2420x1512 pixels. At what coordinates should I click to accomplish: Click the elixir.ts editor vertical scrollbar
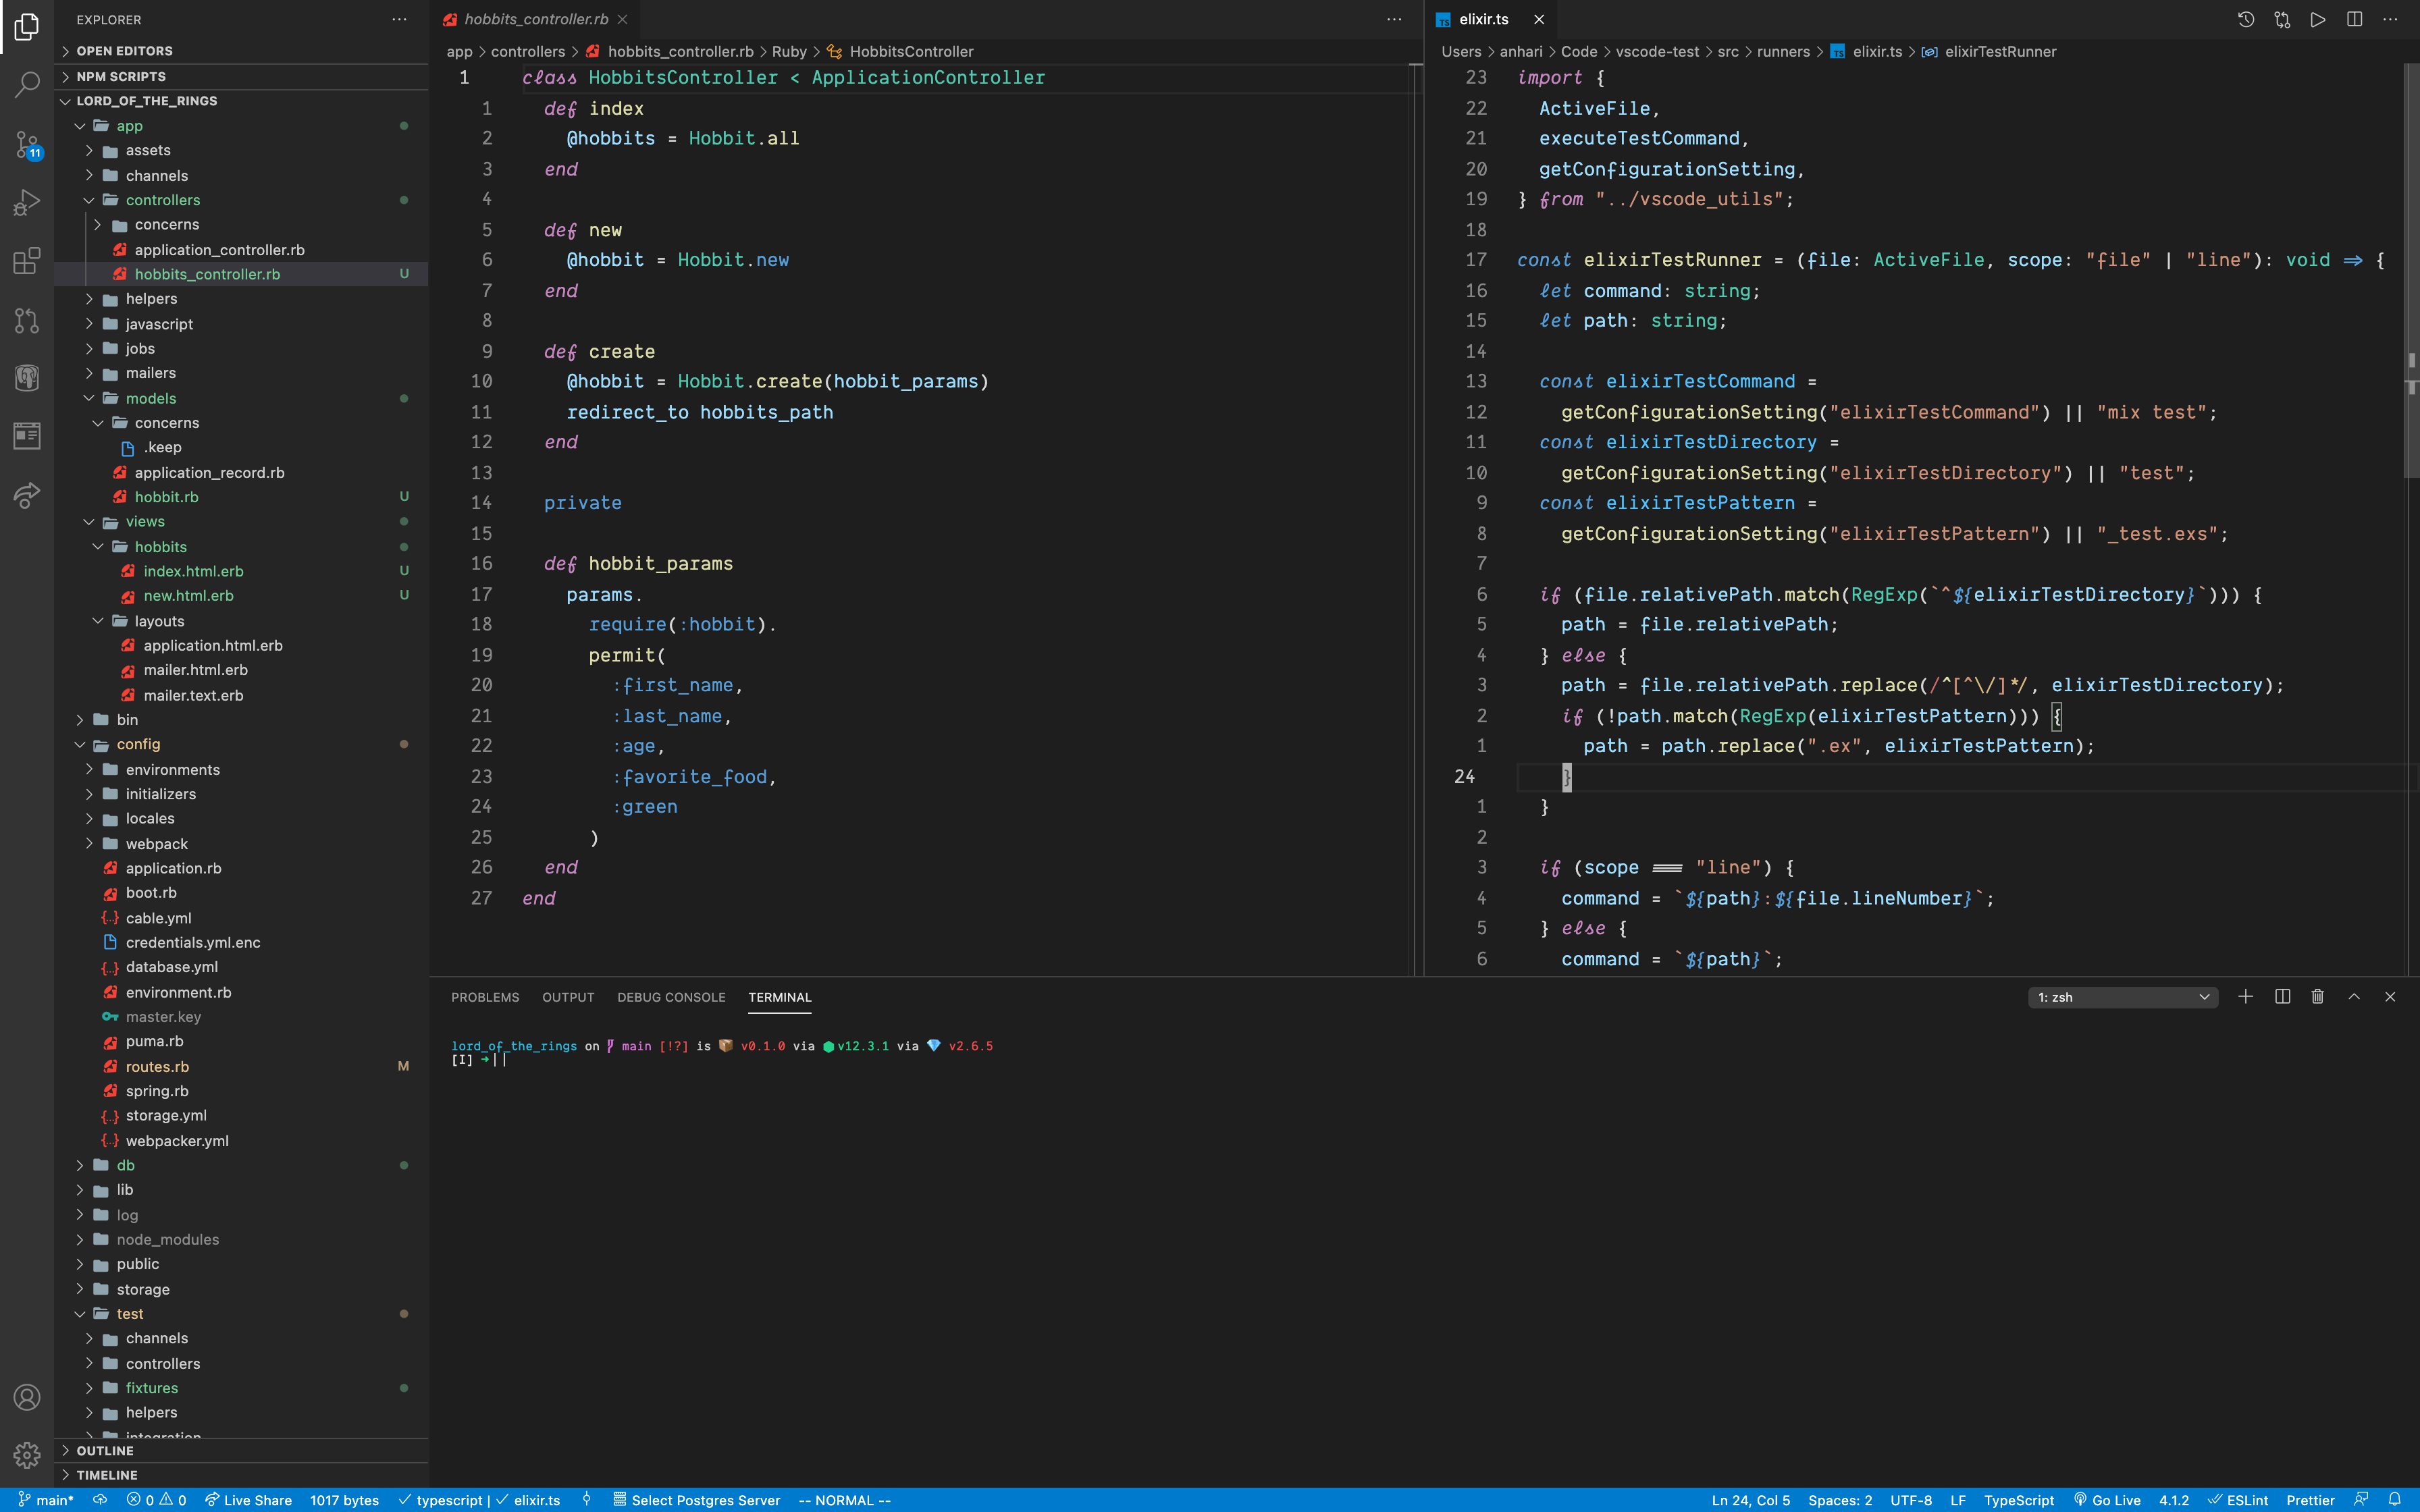pyautogui.click(x=2410, y=270)
